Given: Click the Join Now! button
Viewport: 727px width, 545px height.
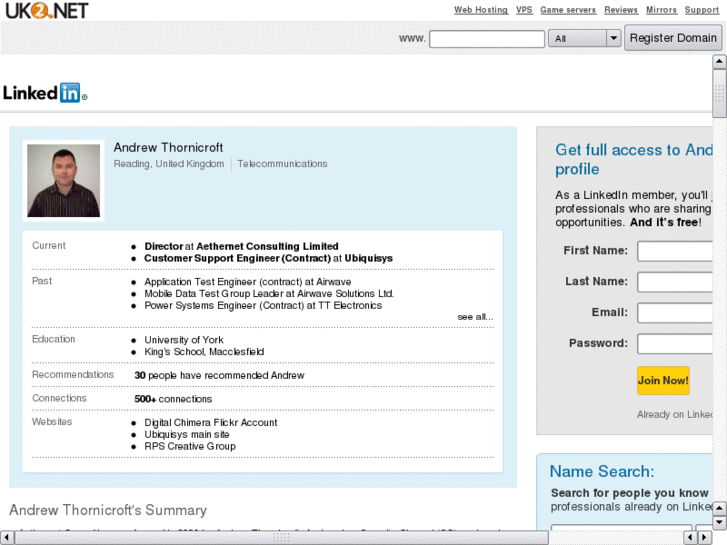Looking at the screenshot, I should tap(663, 380).
